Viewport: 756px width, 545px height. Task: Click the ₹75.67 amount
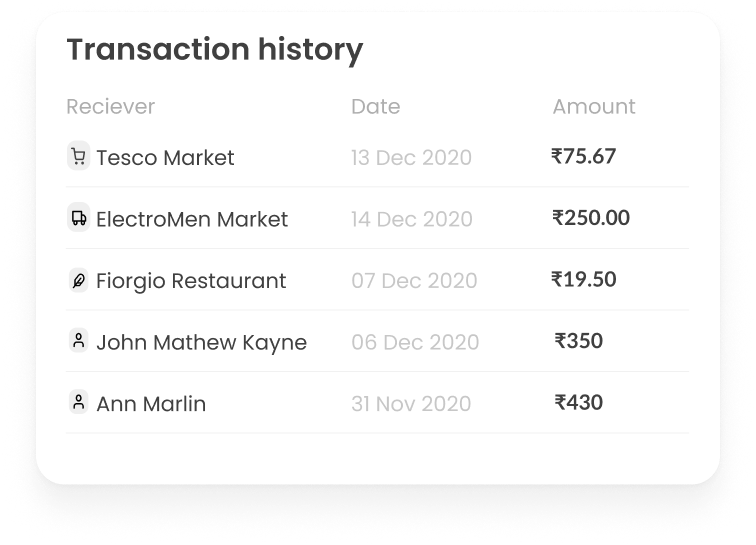pos(584,156)
